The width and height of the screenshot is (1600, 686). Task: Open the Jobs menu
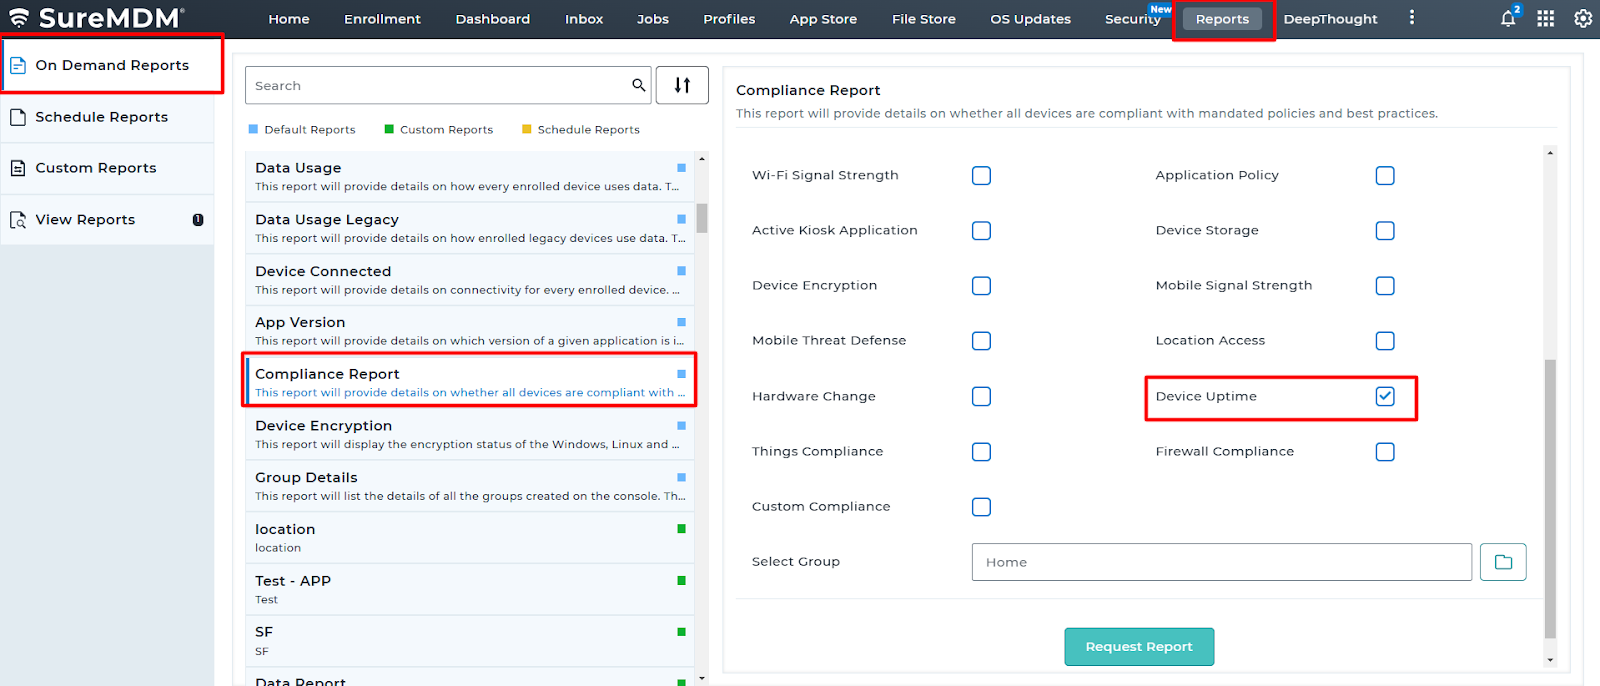[x=653, y=19]
